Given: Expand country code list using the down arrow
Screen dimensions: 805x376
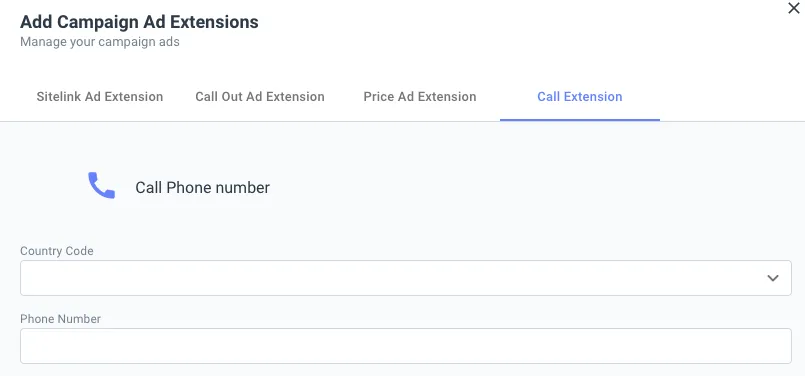Looking at the screenshot, I should pos(773,278).
